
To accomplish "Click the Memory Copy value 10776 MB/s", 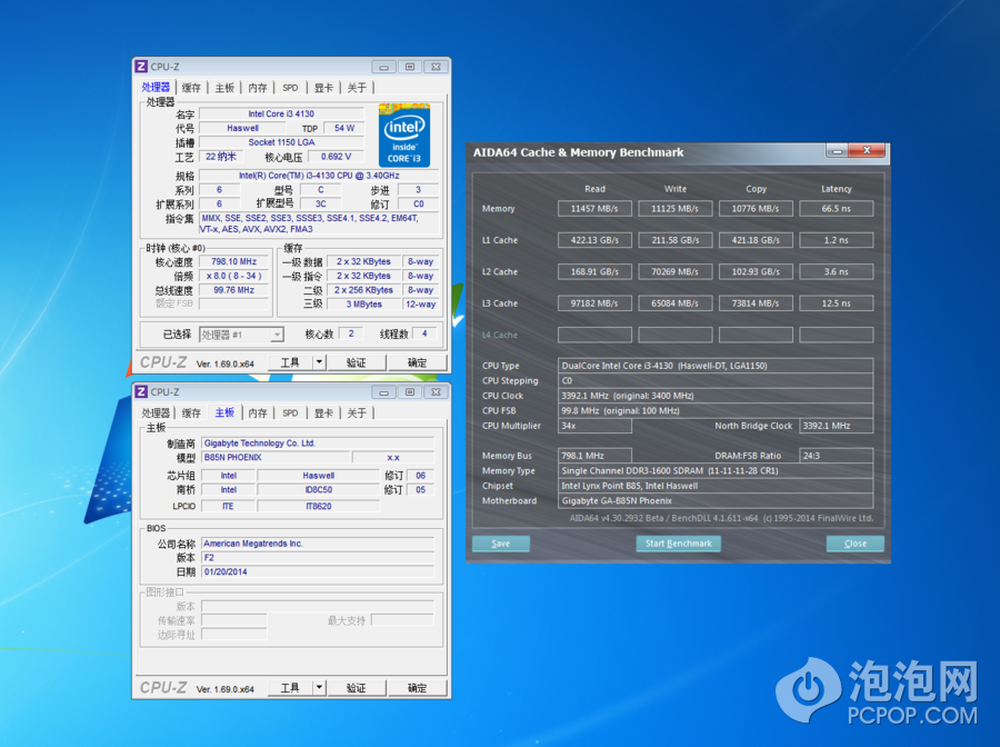I will click(x=756, y=209).
